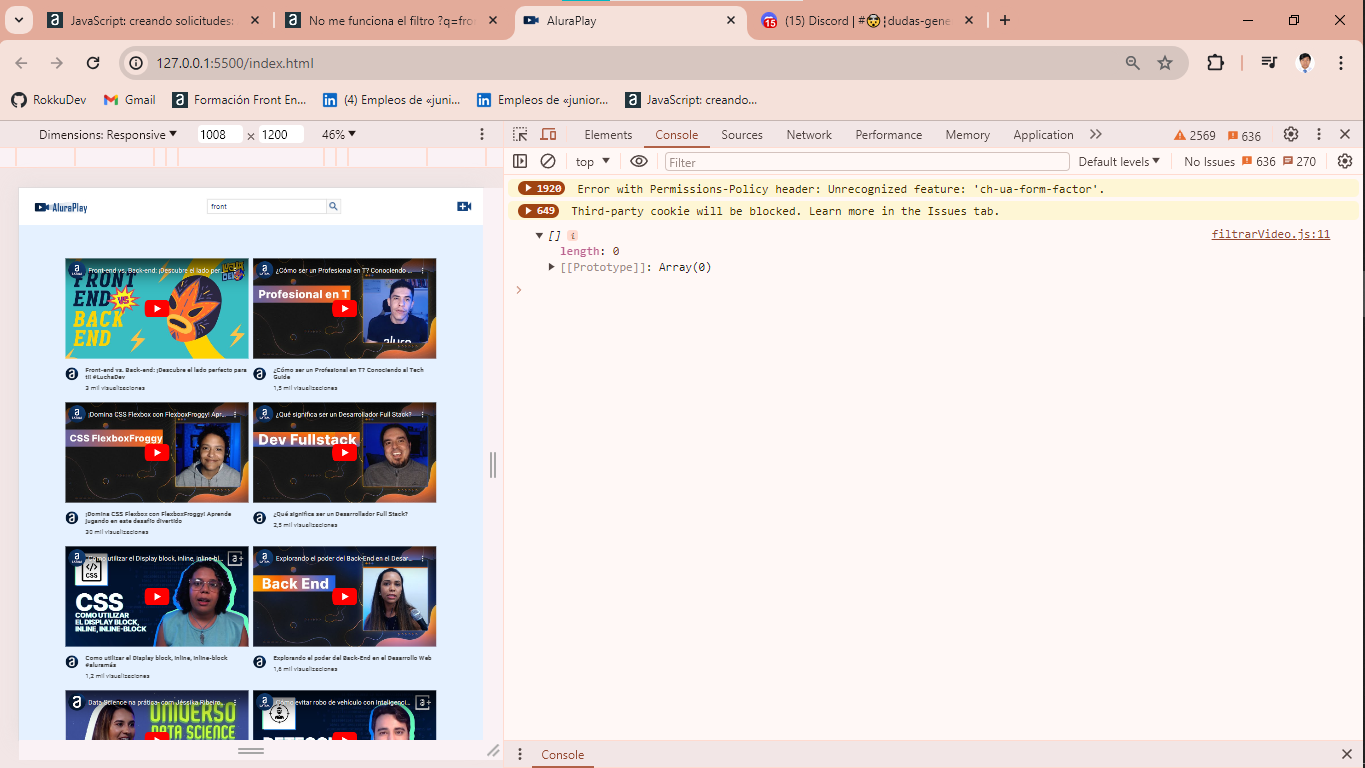View site information icon in address bar
This screenshot has height=768, width=1365.
tap(136, 63)
